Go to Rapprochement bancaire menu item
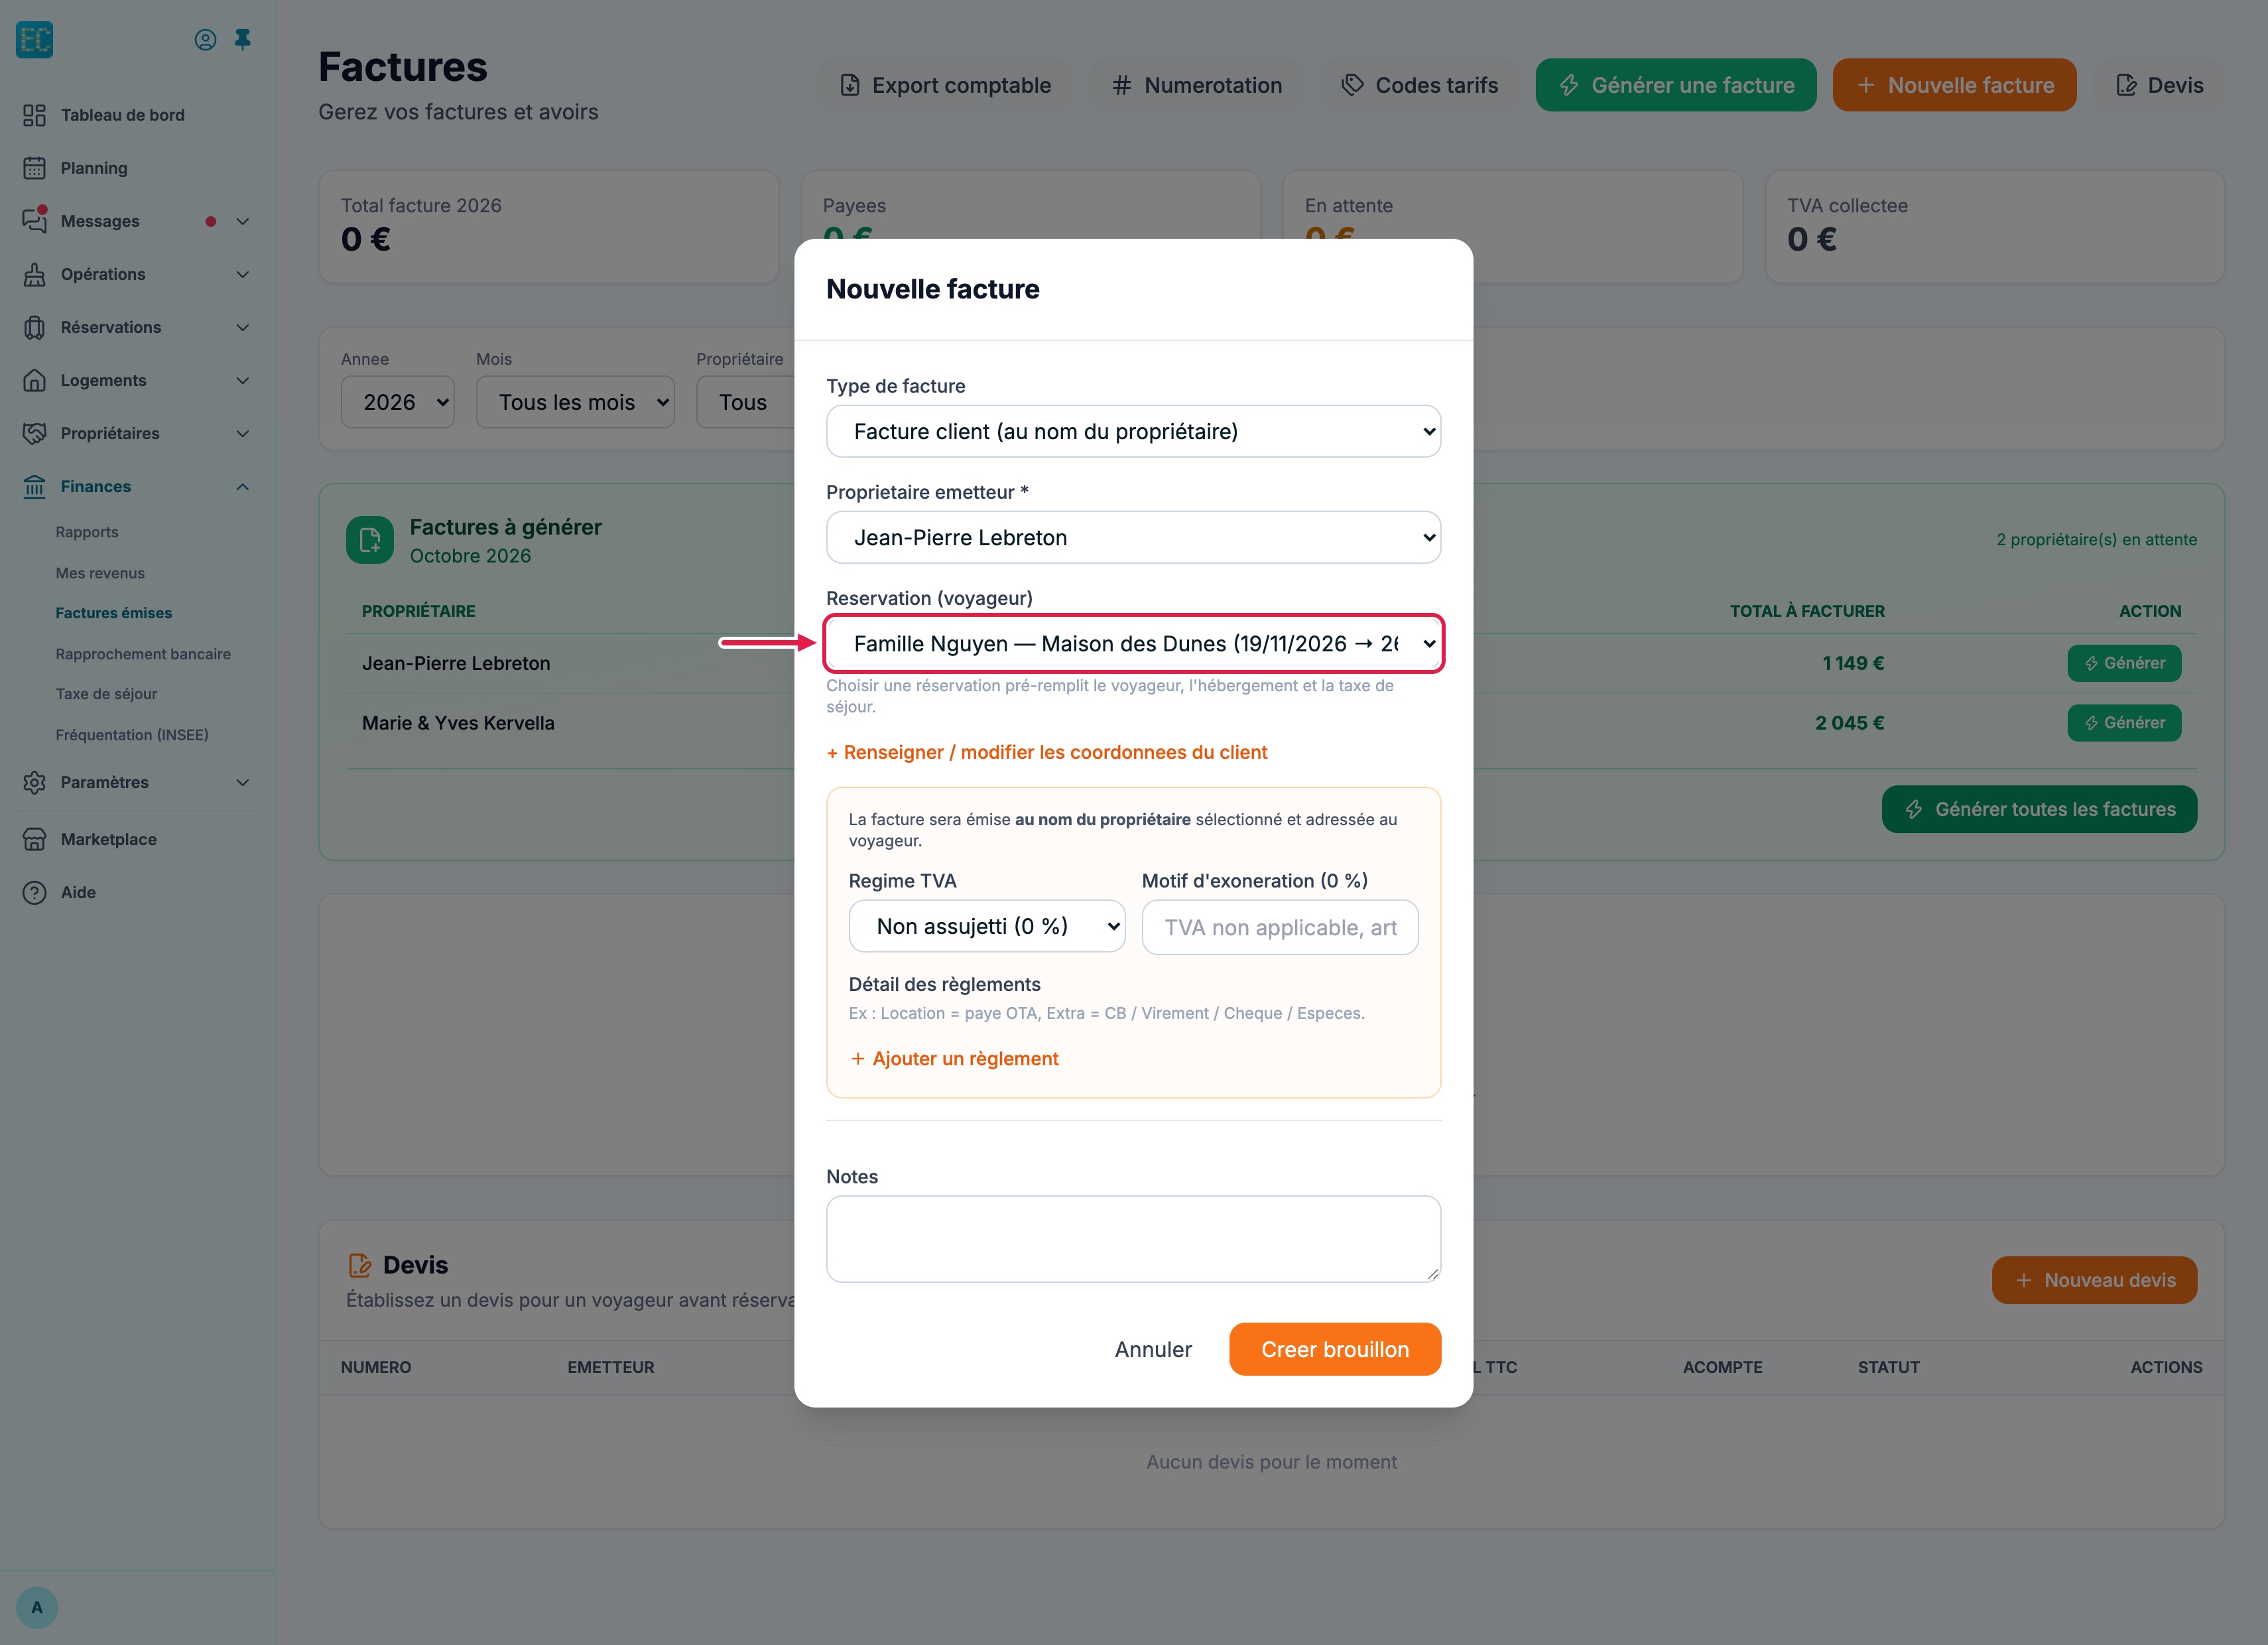 (143, 654)
